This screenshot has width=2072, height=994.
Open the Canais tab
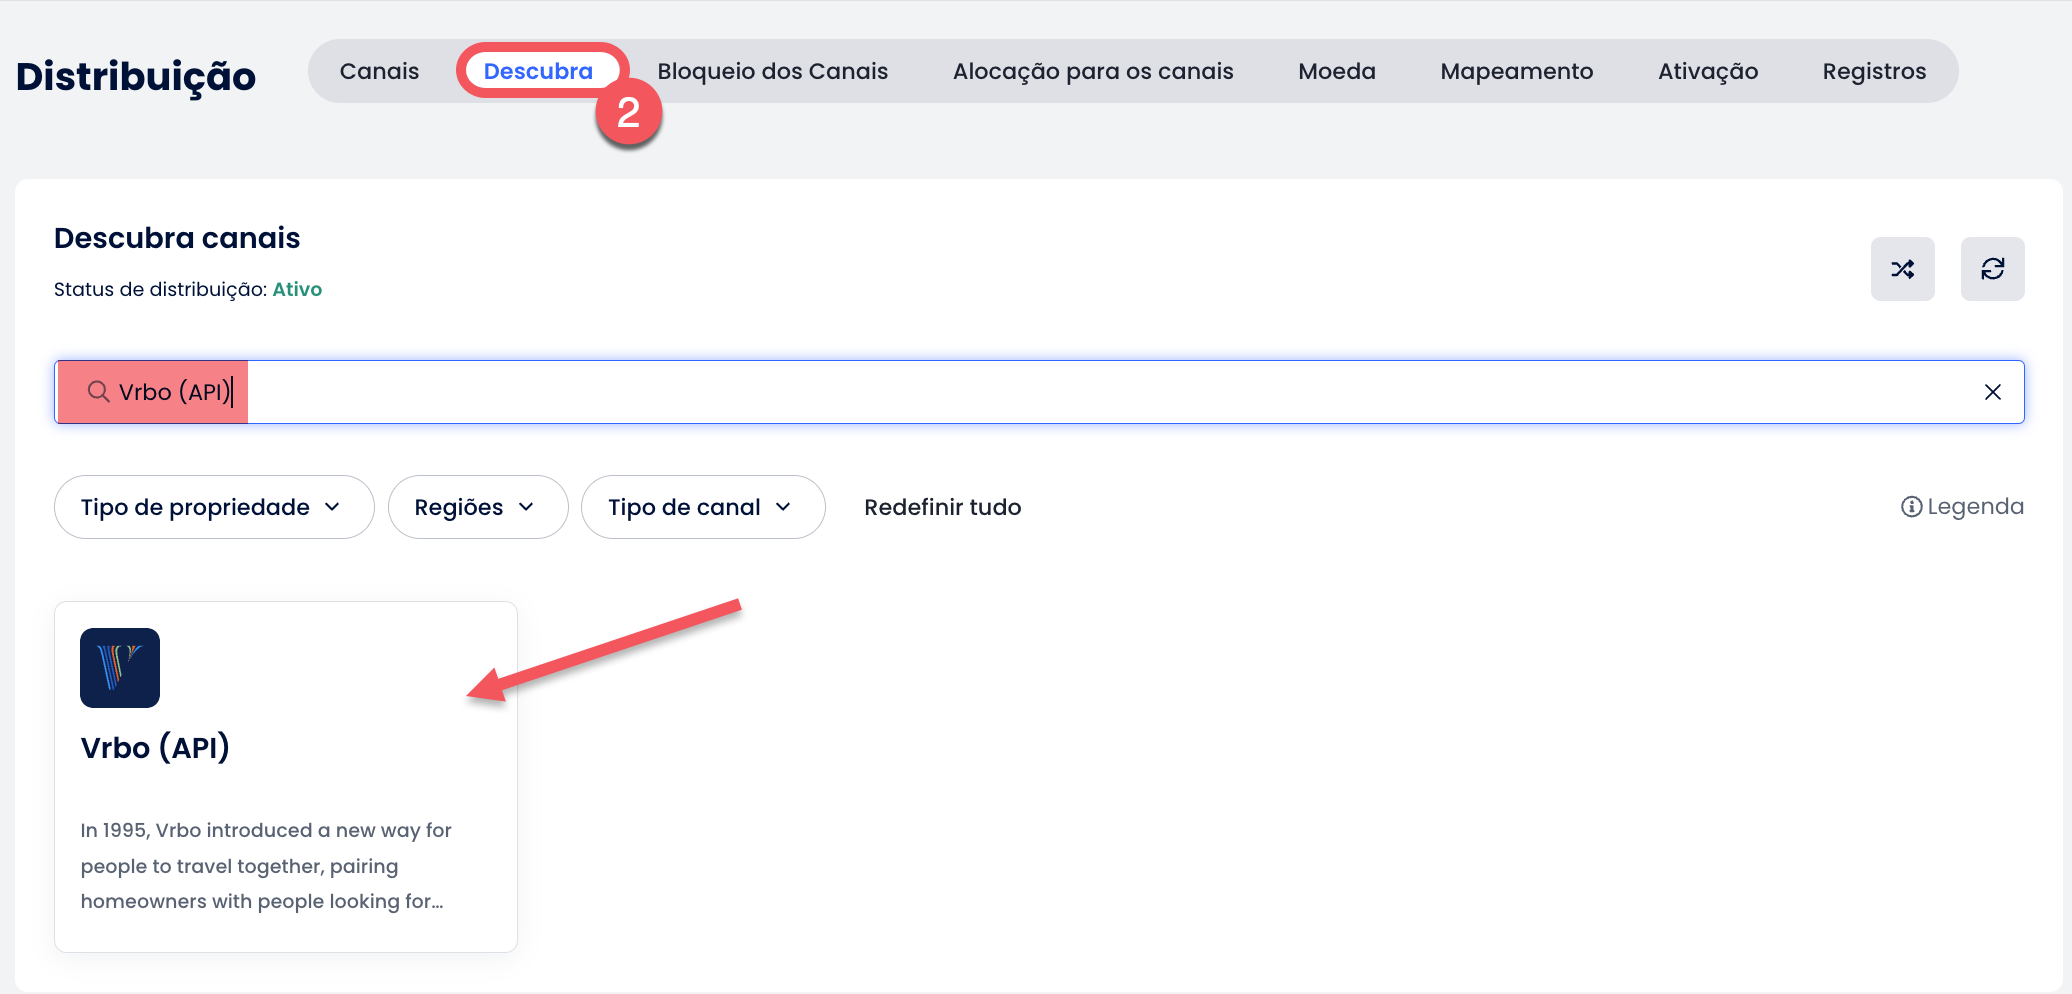pyautogui.click(x=379, y=71)
